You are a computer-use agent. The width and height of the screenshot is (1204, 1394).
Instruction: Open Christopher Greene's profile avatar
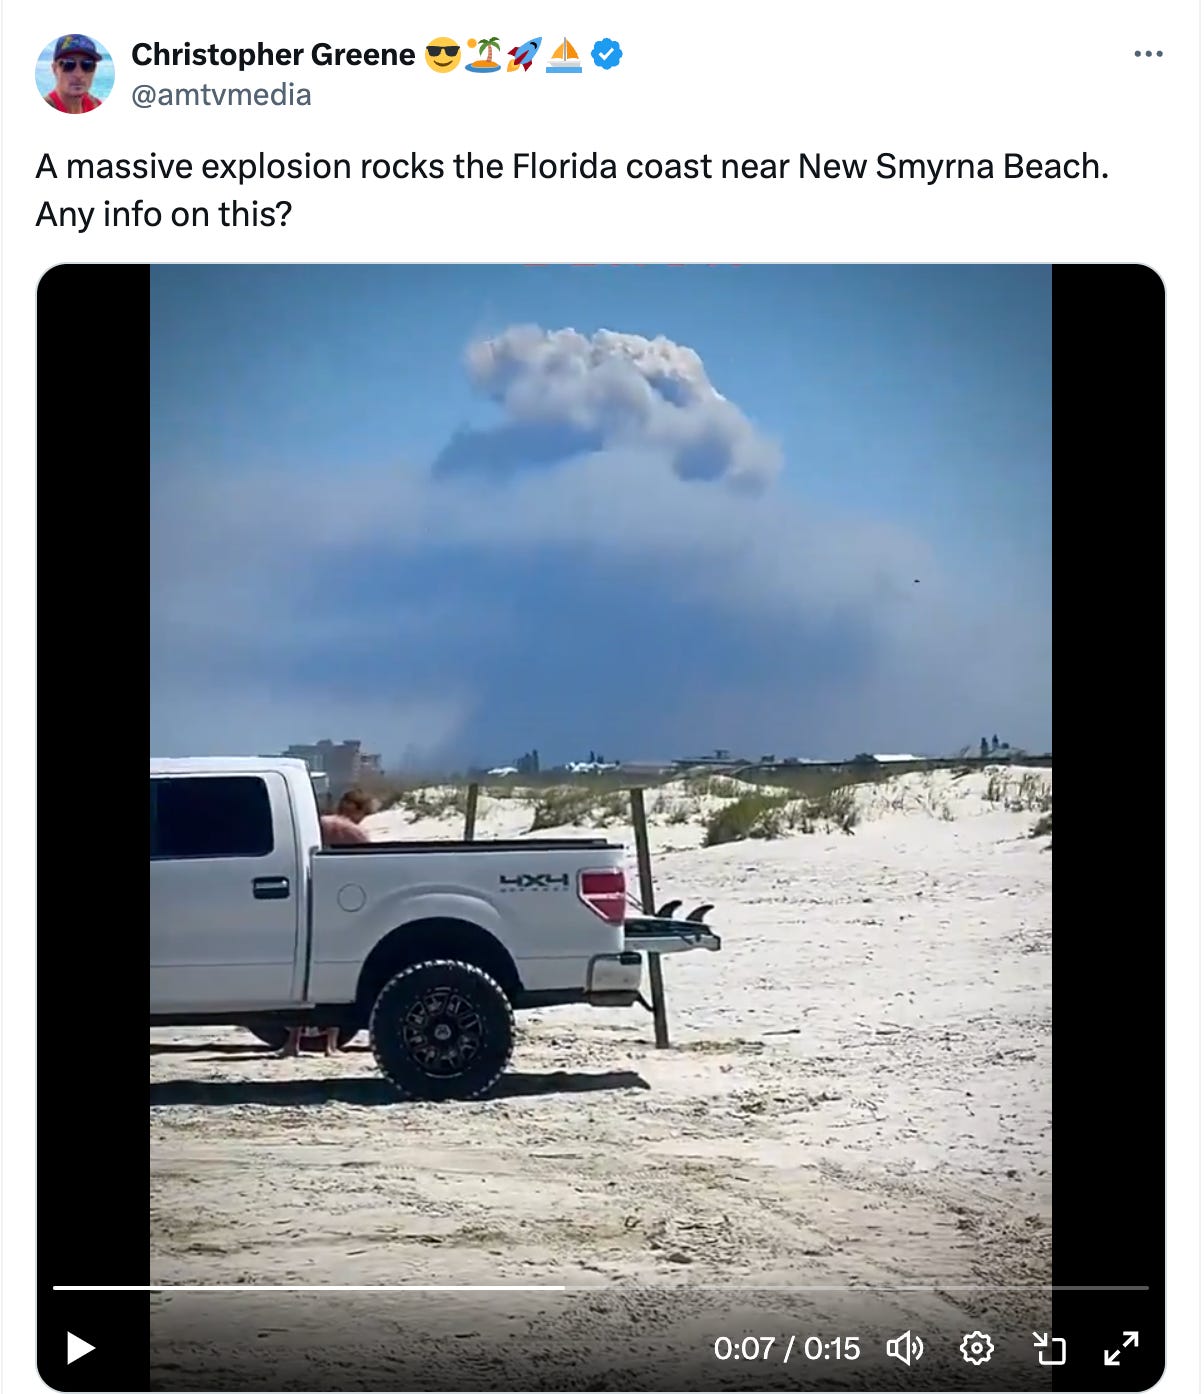point(75,73)
